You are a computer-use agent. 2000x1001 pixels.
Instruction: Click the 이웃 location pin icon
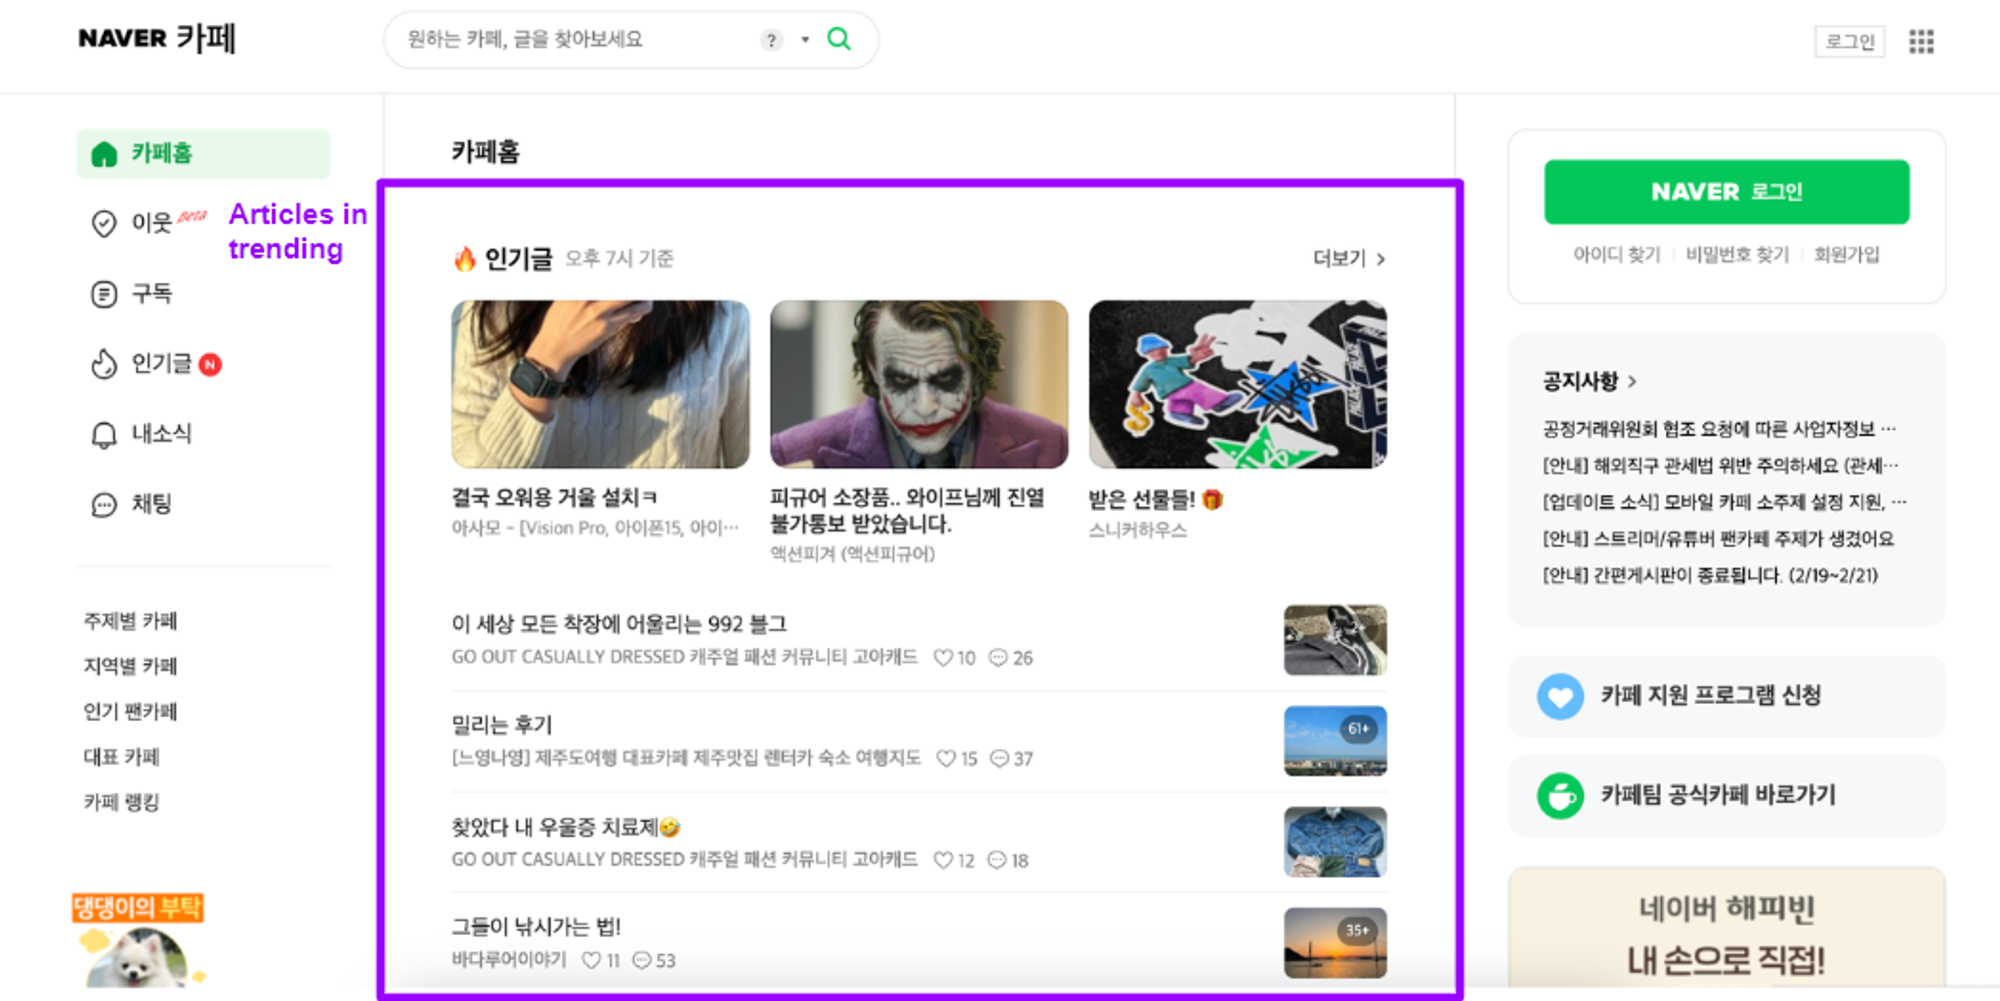coord(104,224)
